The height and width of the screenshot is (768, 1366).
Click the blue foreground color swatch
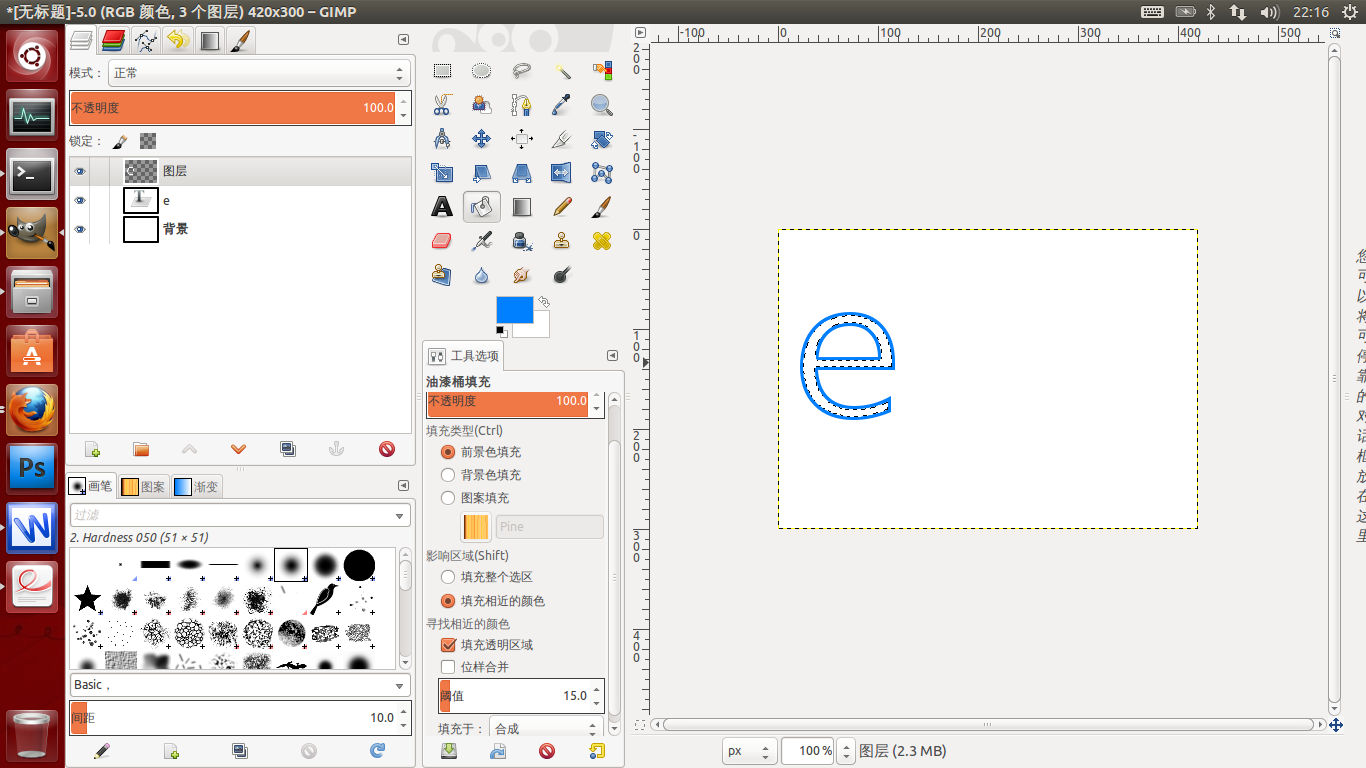514,310
